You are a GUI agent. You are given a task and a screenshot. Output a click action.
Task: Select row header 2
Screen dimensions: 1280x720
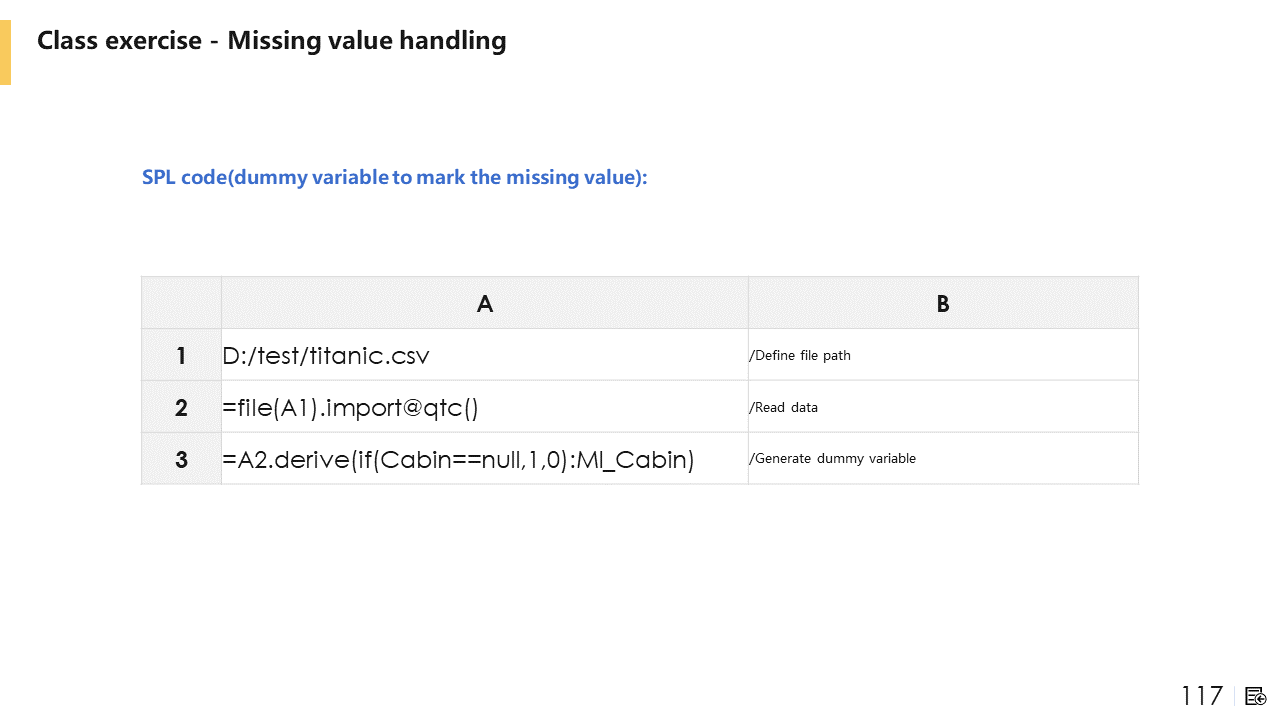coord(181,407)
